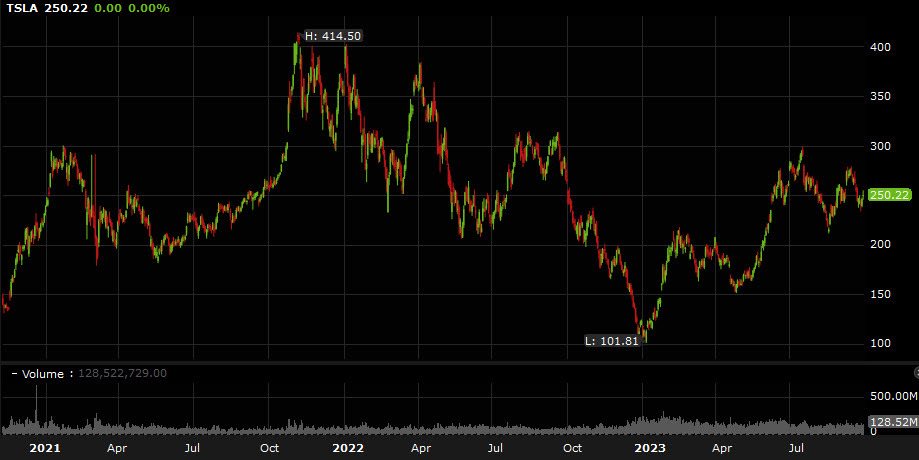Select the 2022 year label on time axis

pyautogui.click(x=347, y=449)
